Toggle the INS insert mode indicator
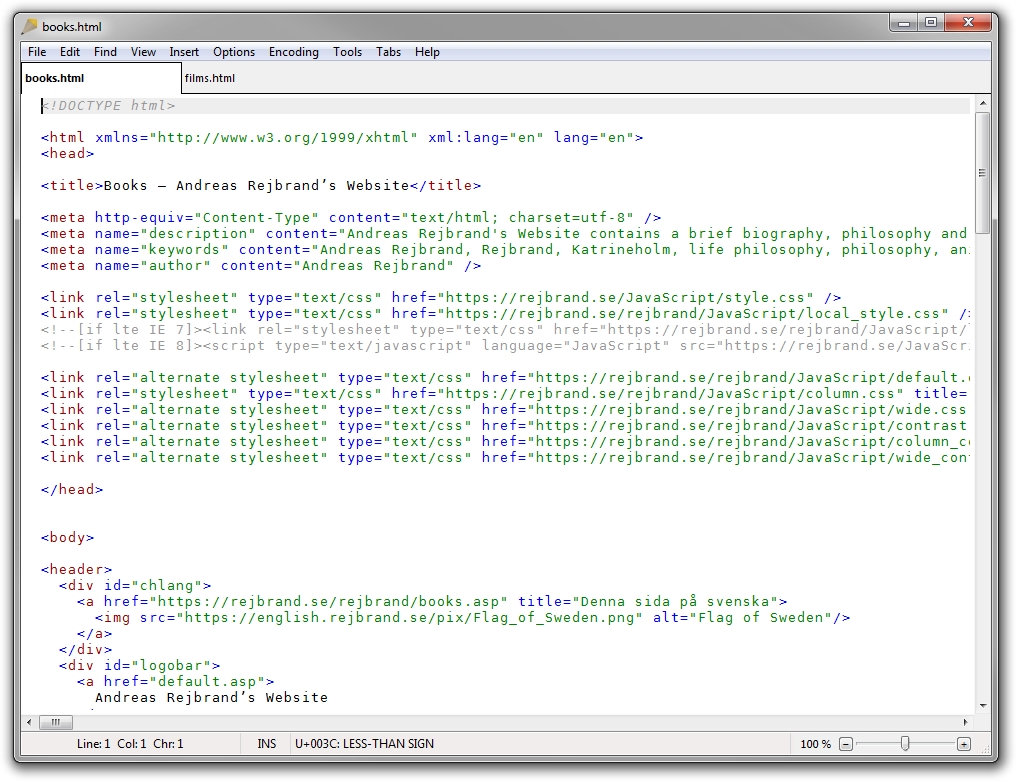This screenshot has width=1016, height=782. tap(266, 744)
